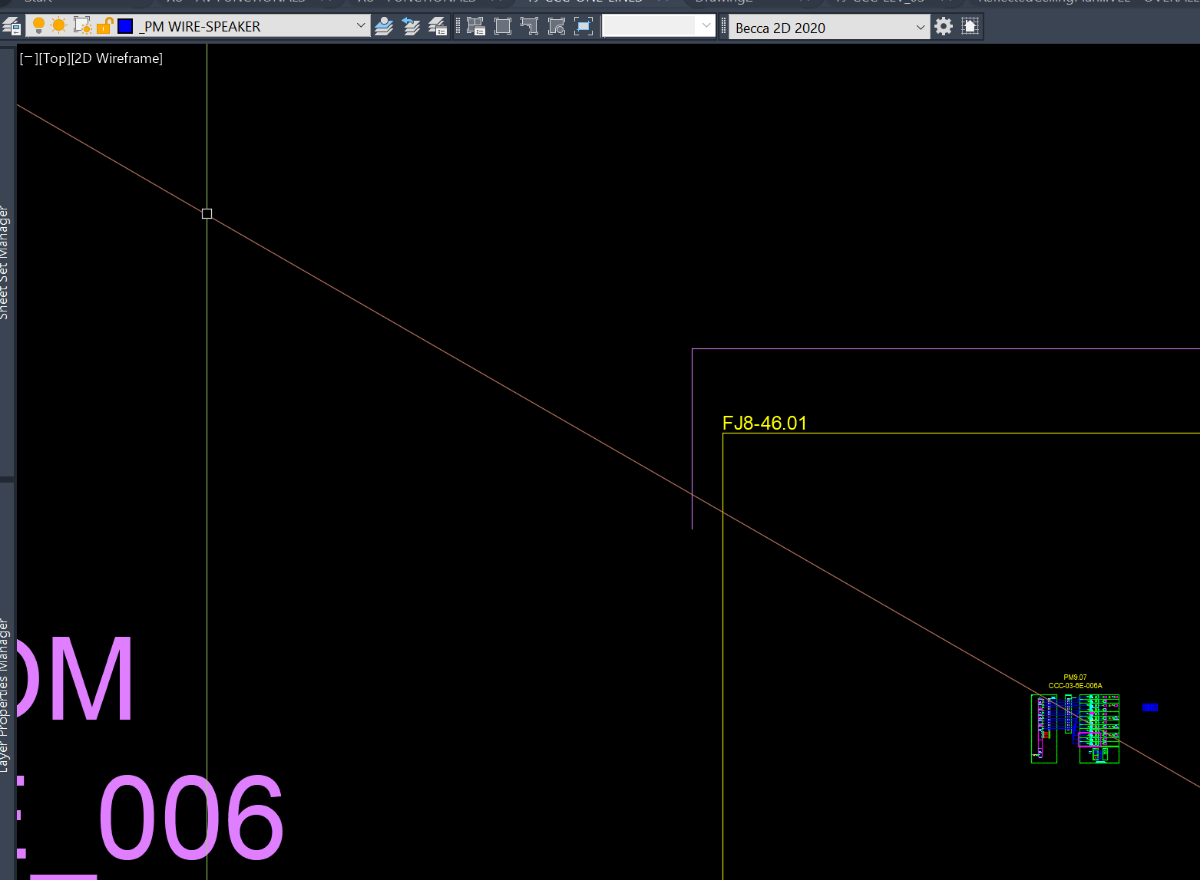Open the Layer Properties Manager side palette
The height and width of the screenshot is (880, 1200).
(6, 695)
